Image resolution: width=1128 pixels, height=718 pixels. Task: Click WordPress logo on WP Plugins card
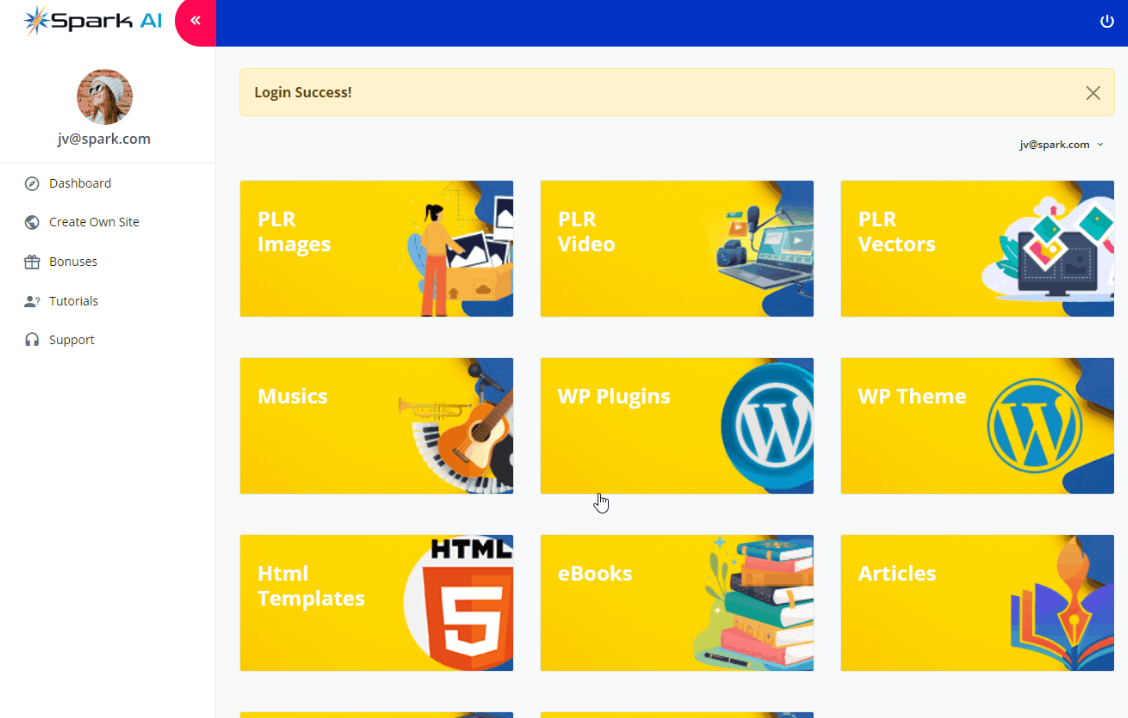pos(768,427)
